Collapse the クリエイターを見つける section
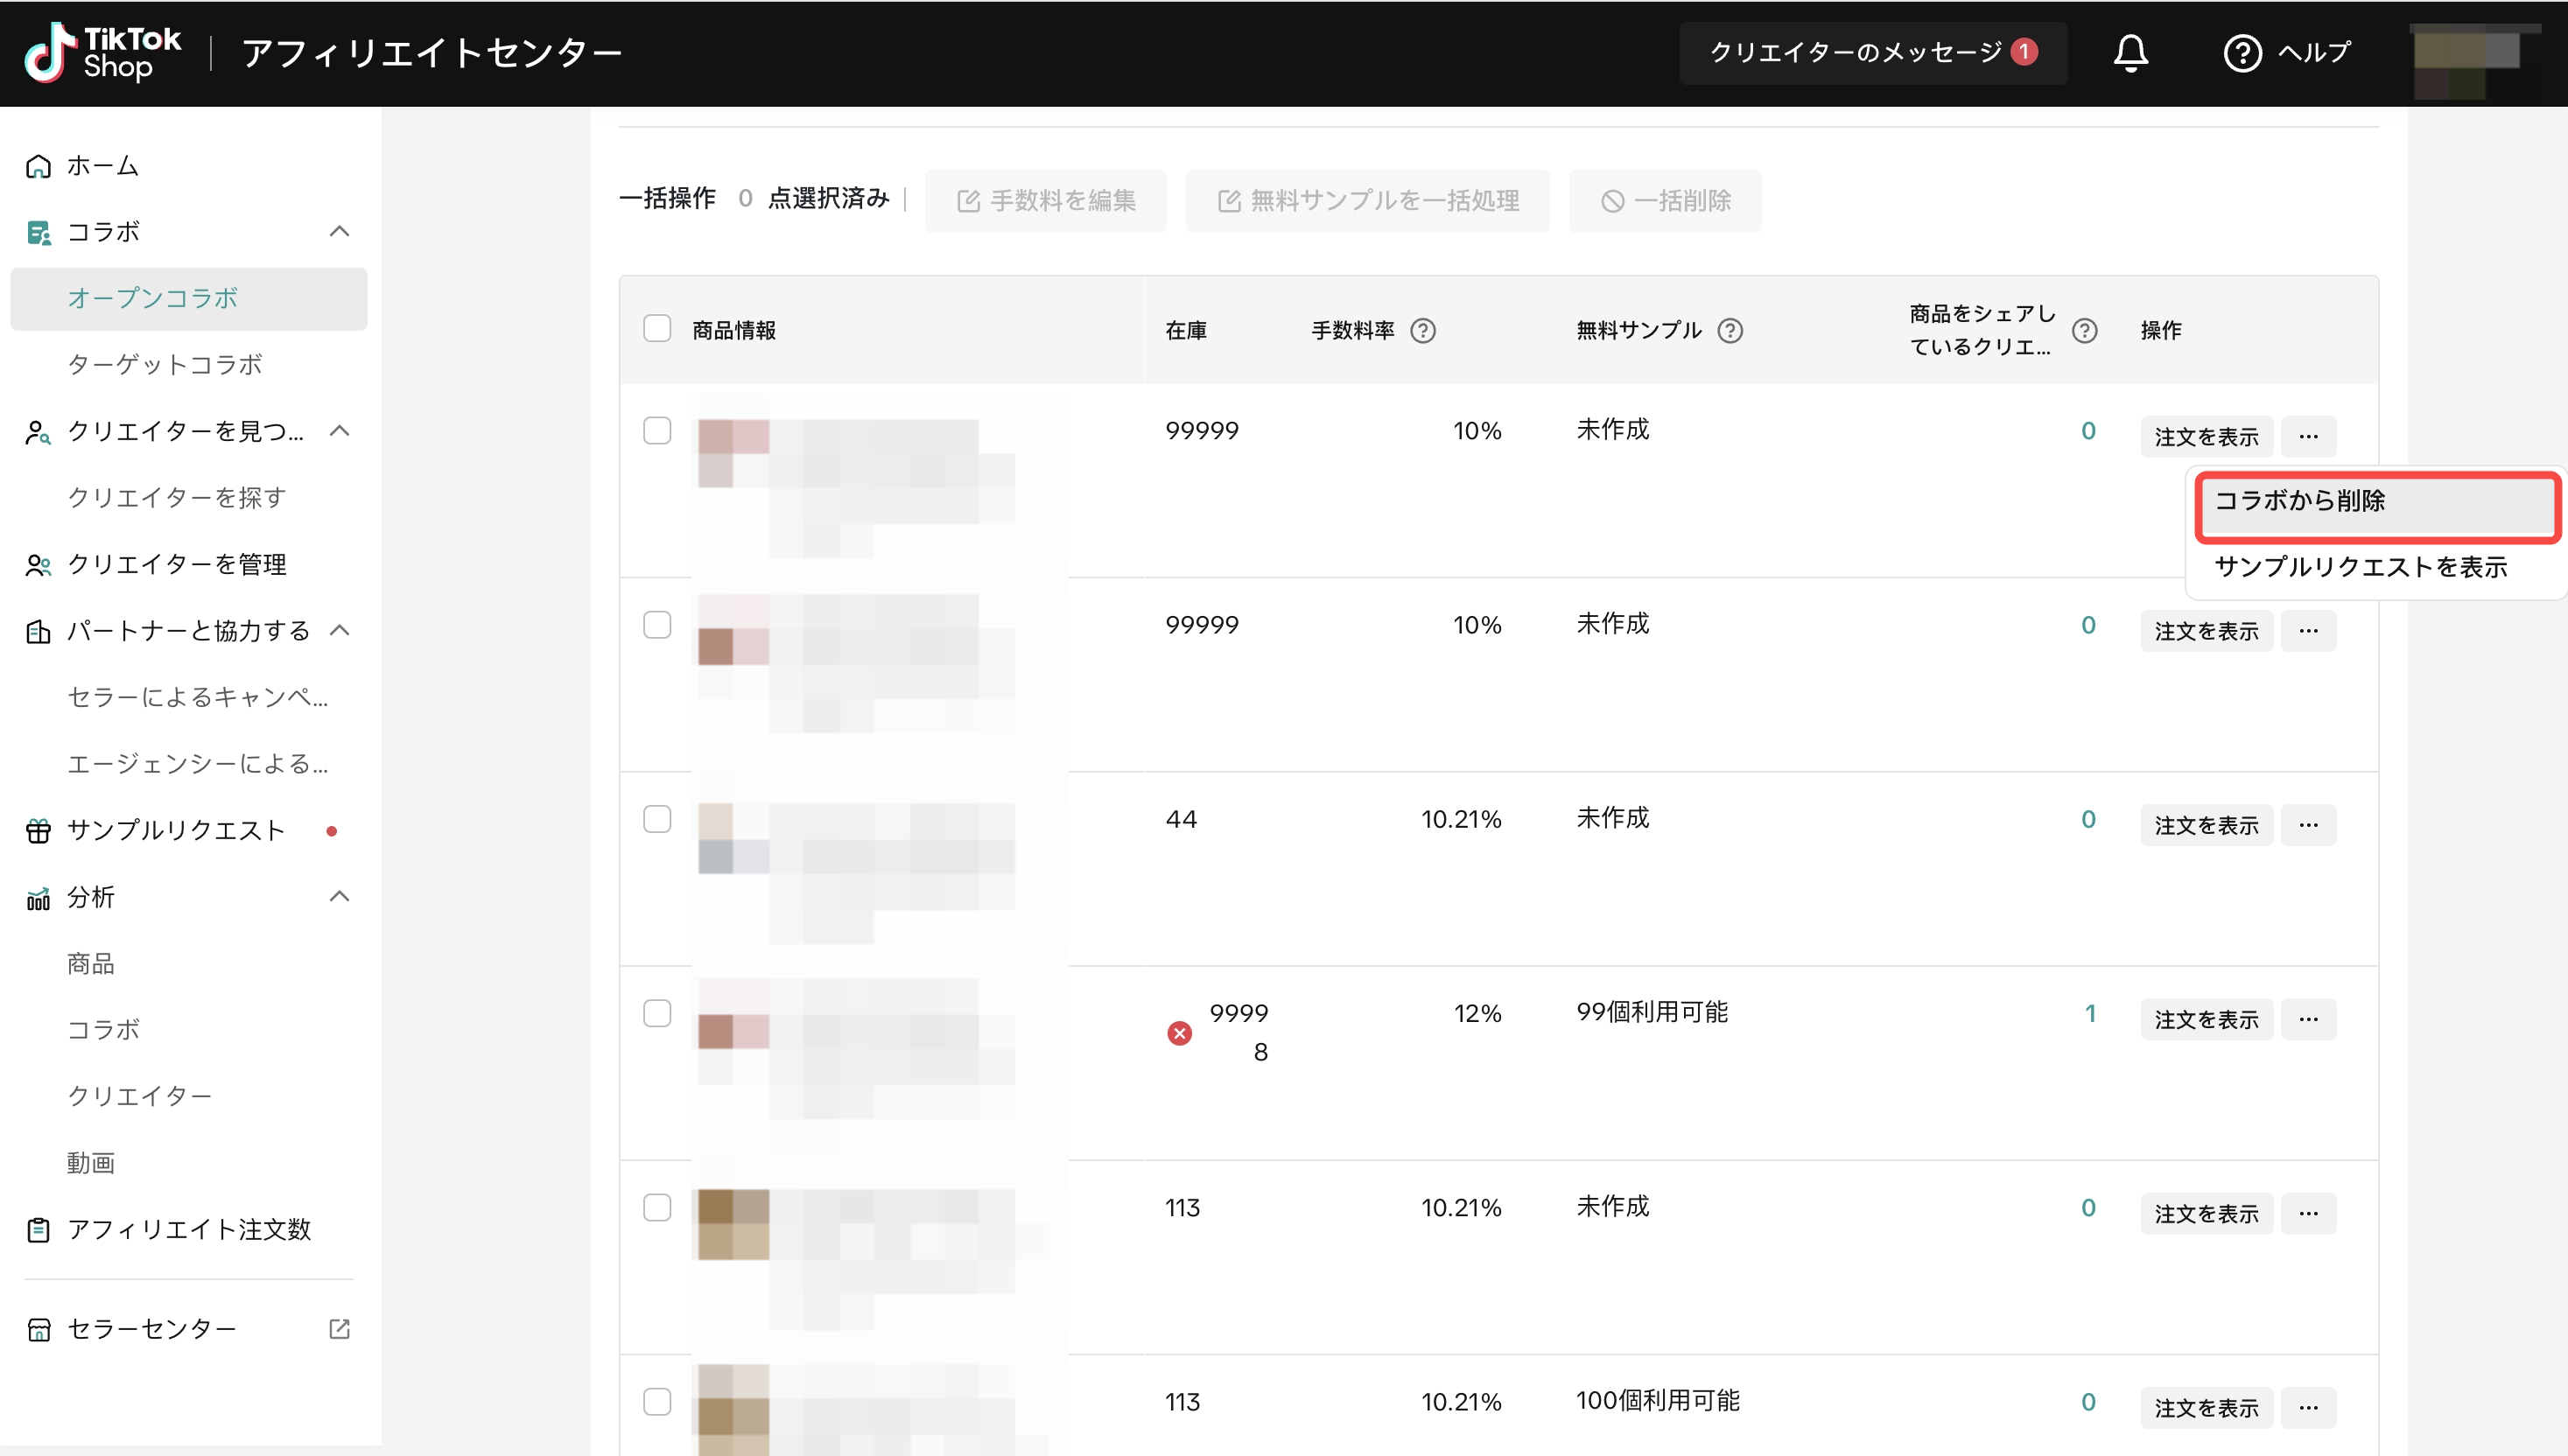Viewport: 2568px width, 1456px height. click(339, 431)
